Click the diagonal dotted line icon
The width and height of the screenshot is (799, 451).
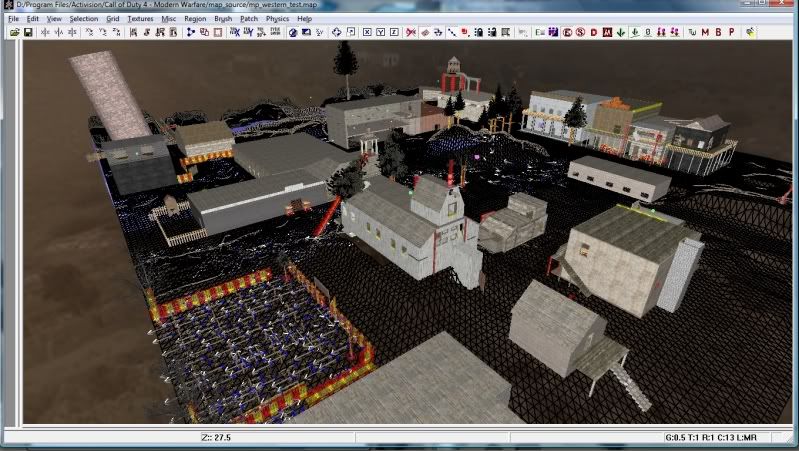point(452,32)
